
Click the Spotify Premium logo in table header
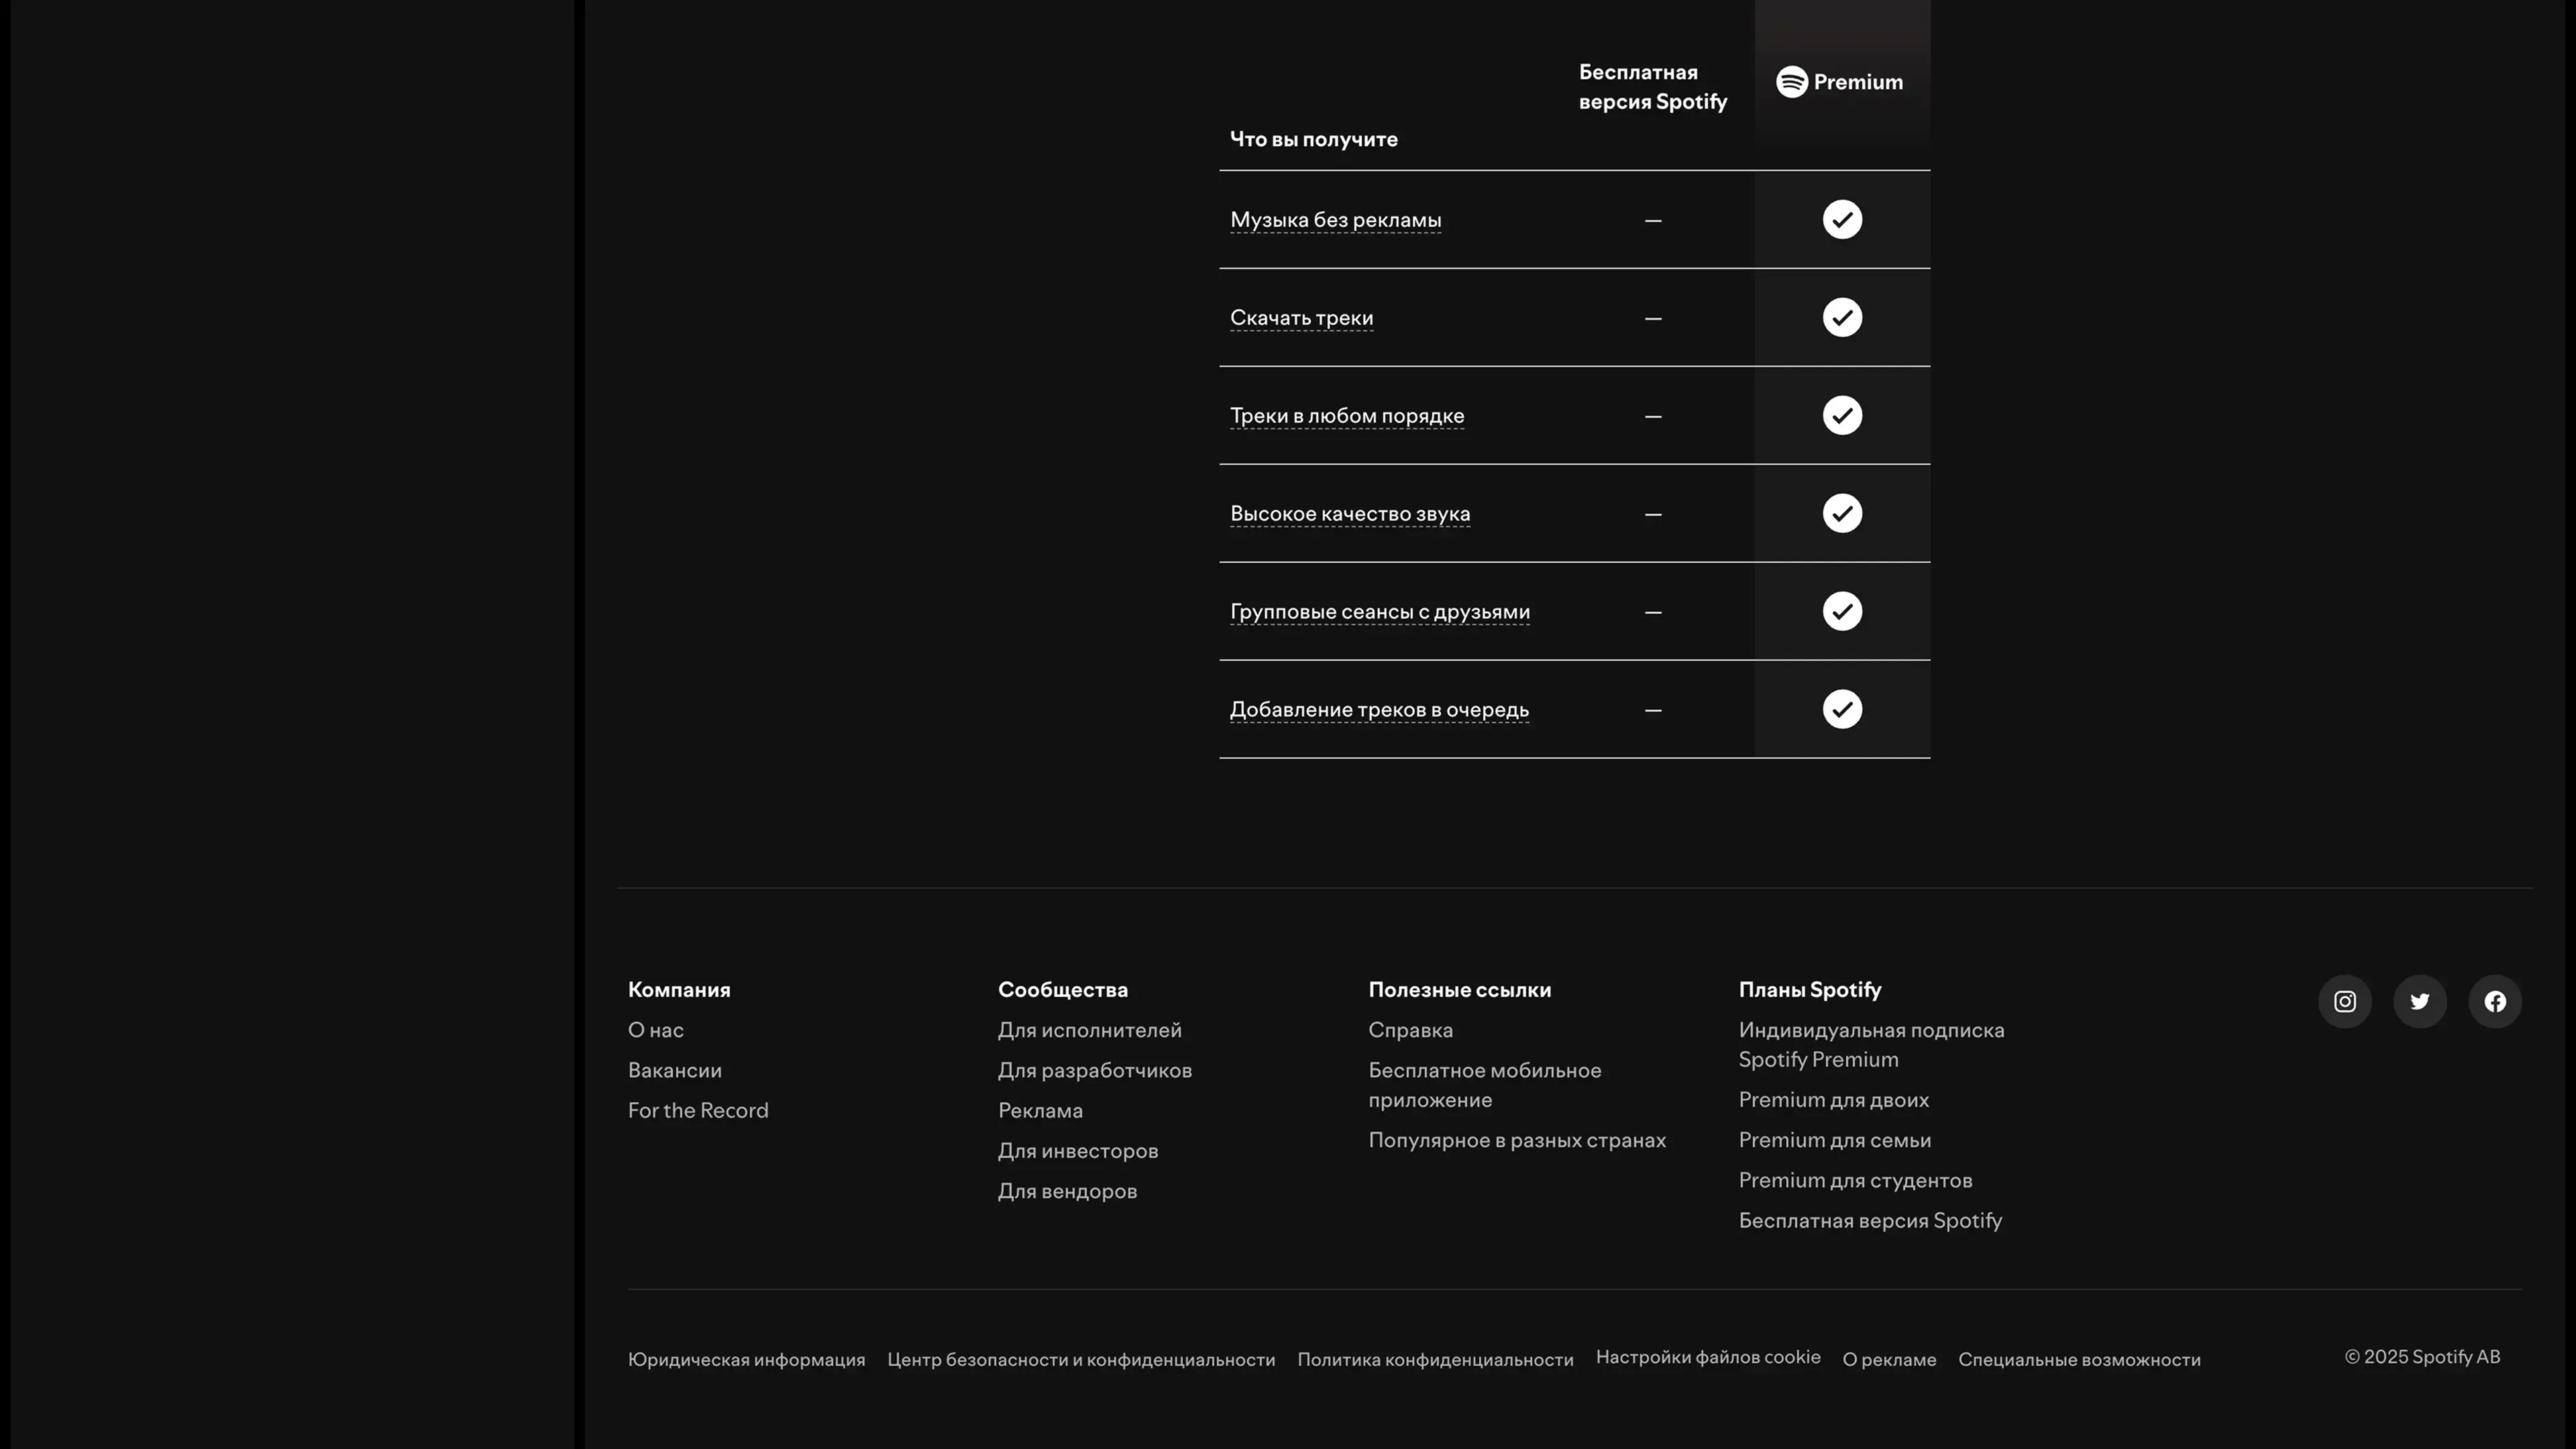pos(1839,82)
